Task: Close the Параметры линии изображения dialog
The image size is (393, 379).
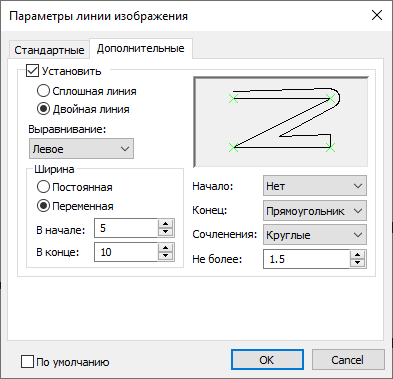Action: coord(377,15)
